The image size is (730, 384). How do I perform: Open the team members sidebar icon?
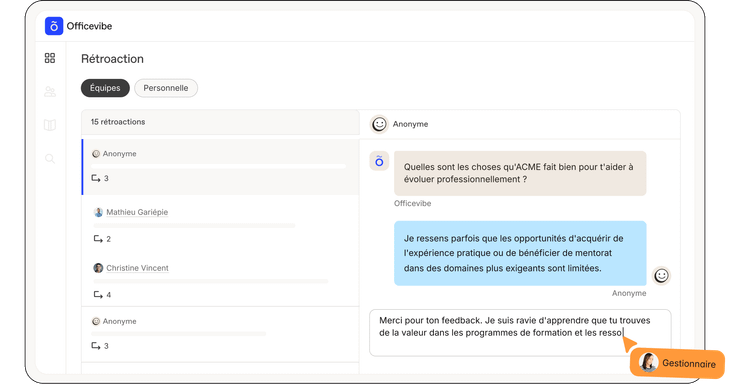50,92
